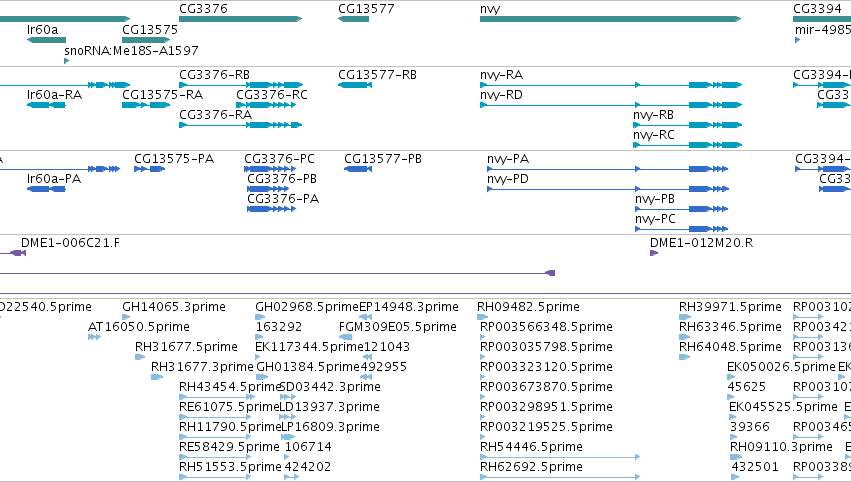Select the CG13577-RB transcript glyph
851x482 pixels.
355,85
